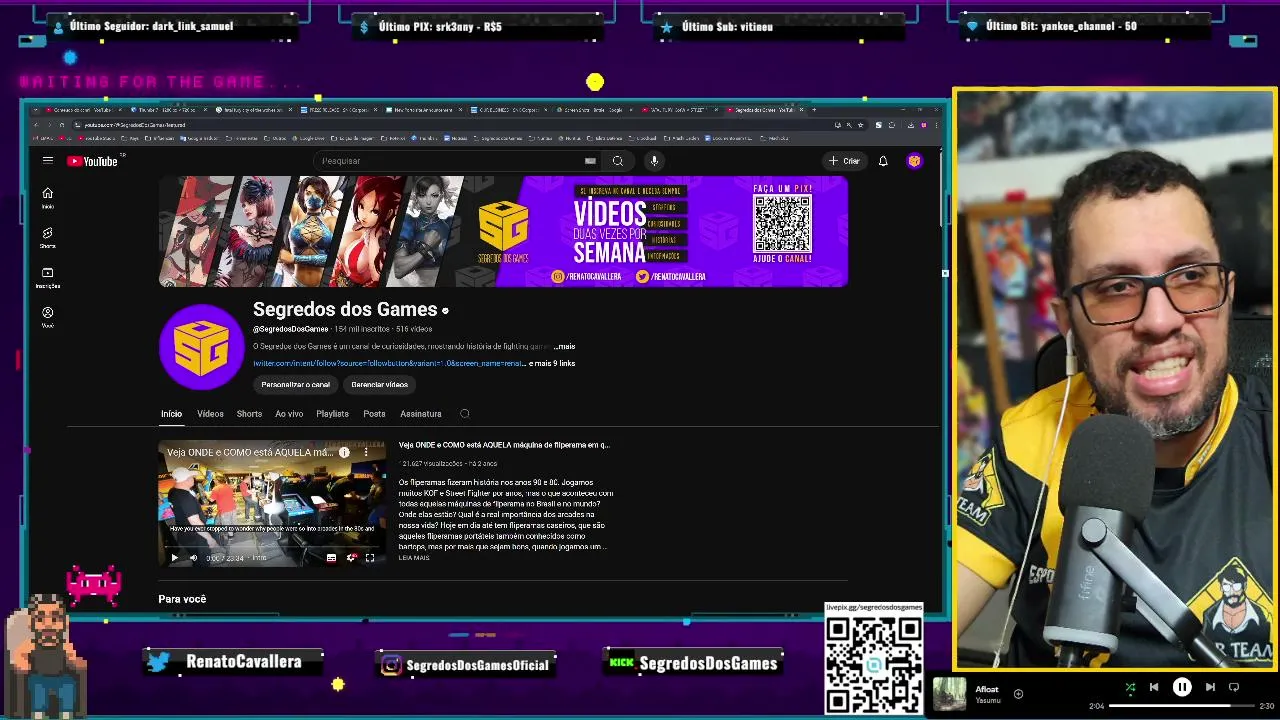Viewport: 1280px width, 720px height.
Task: Click the channel search magnifier icon
Action: (465, 414)
